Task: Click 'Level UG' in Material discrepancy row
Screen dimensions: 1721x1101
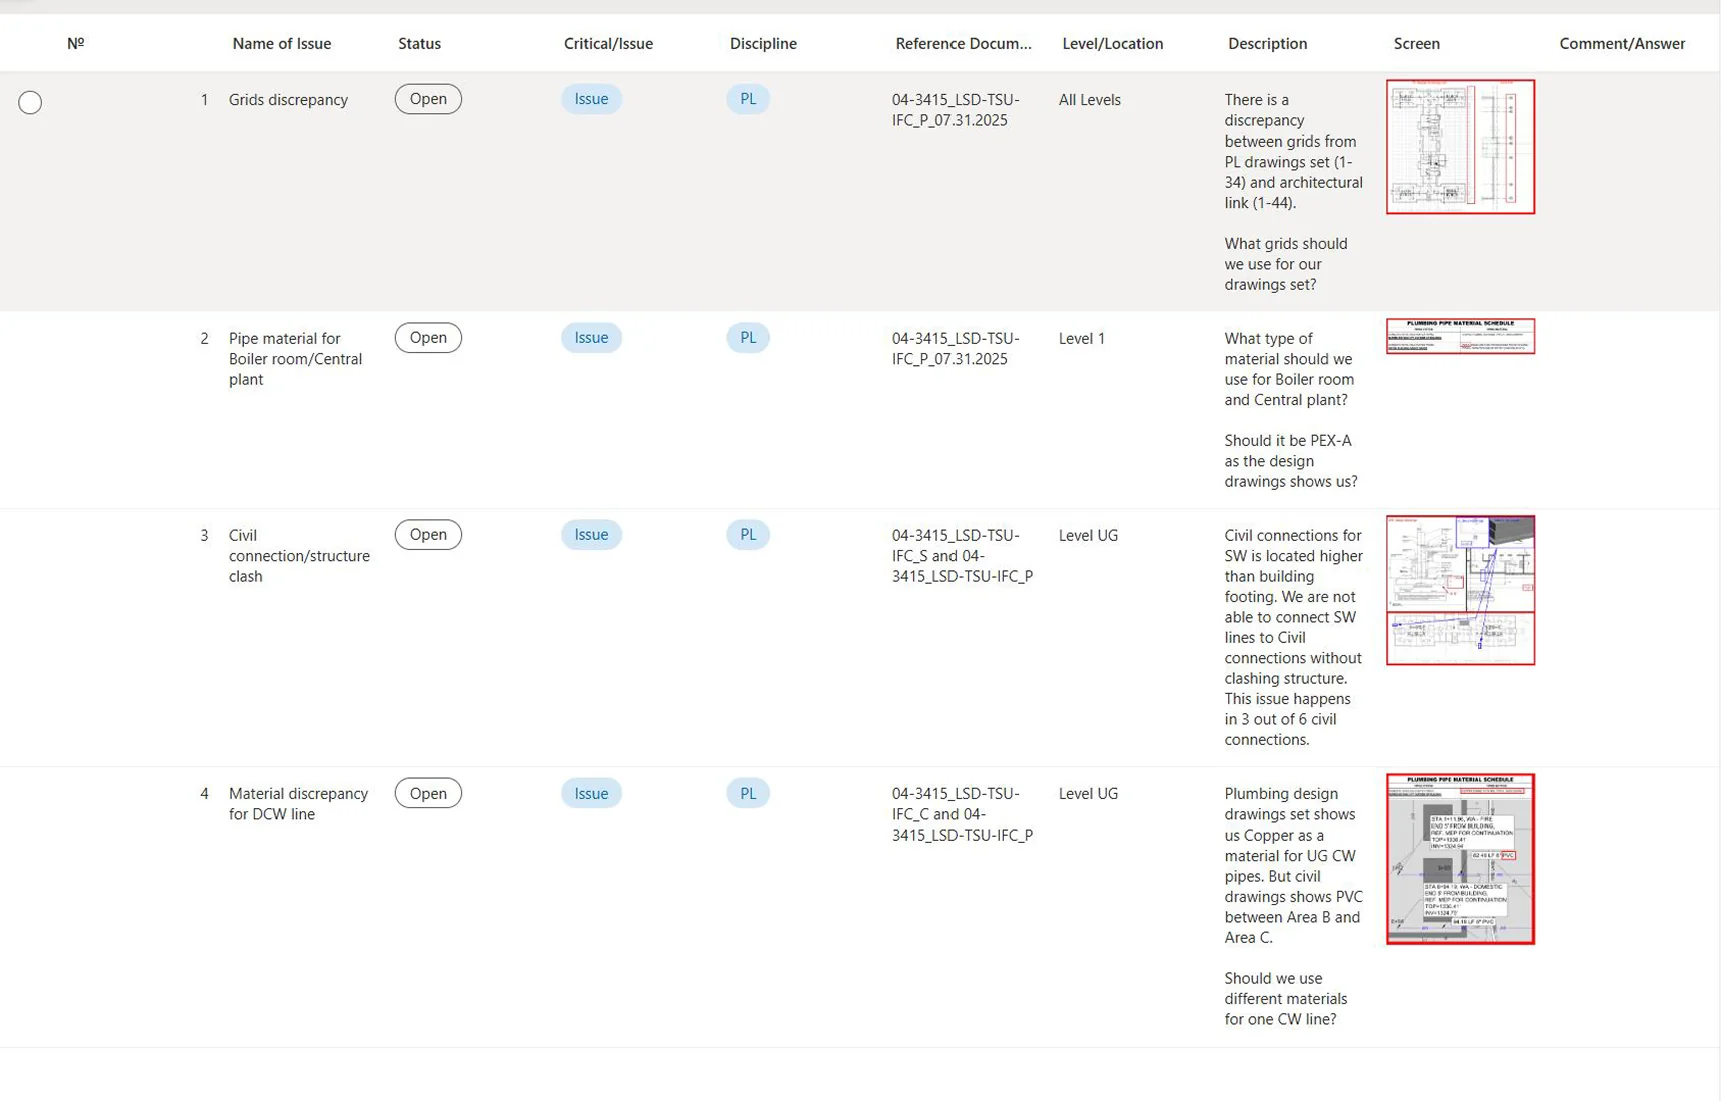Action: tap(1088, 794)
